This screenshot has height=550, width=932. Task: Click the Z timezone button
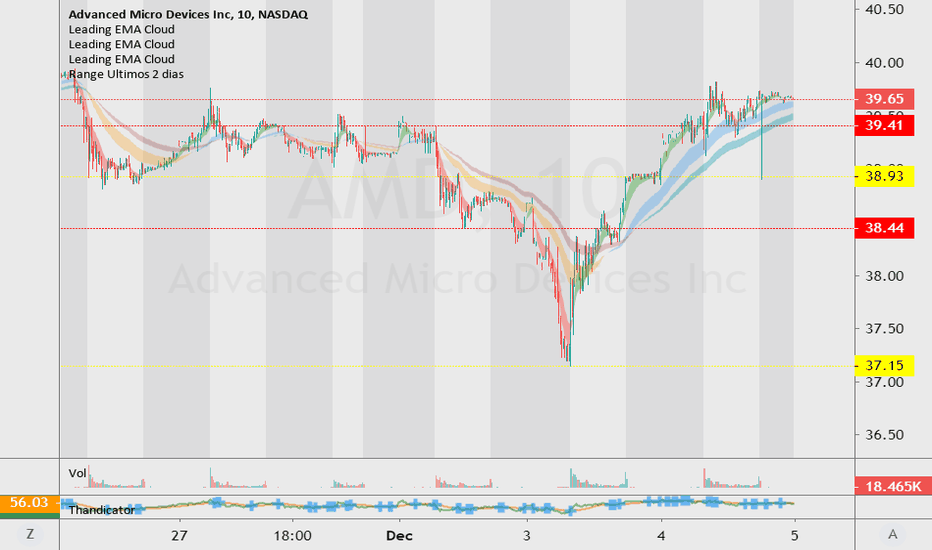(30, 535)
